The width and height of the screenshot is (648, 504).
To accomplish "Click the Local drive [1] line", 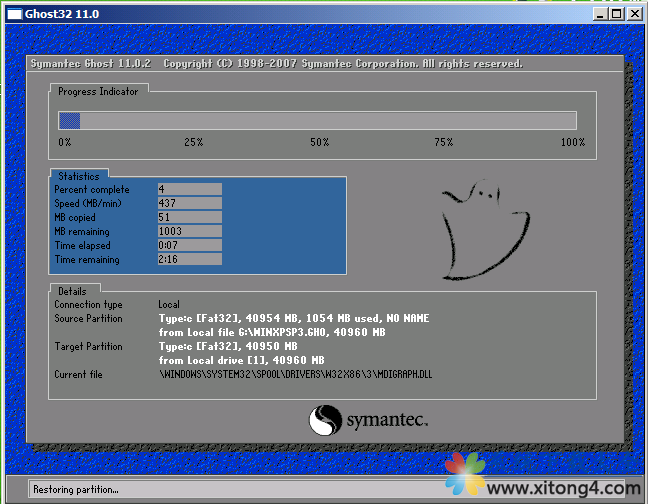I will click(x=241, y=361).
